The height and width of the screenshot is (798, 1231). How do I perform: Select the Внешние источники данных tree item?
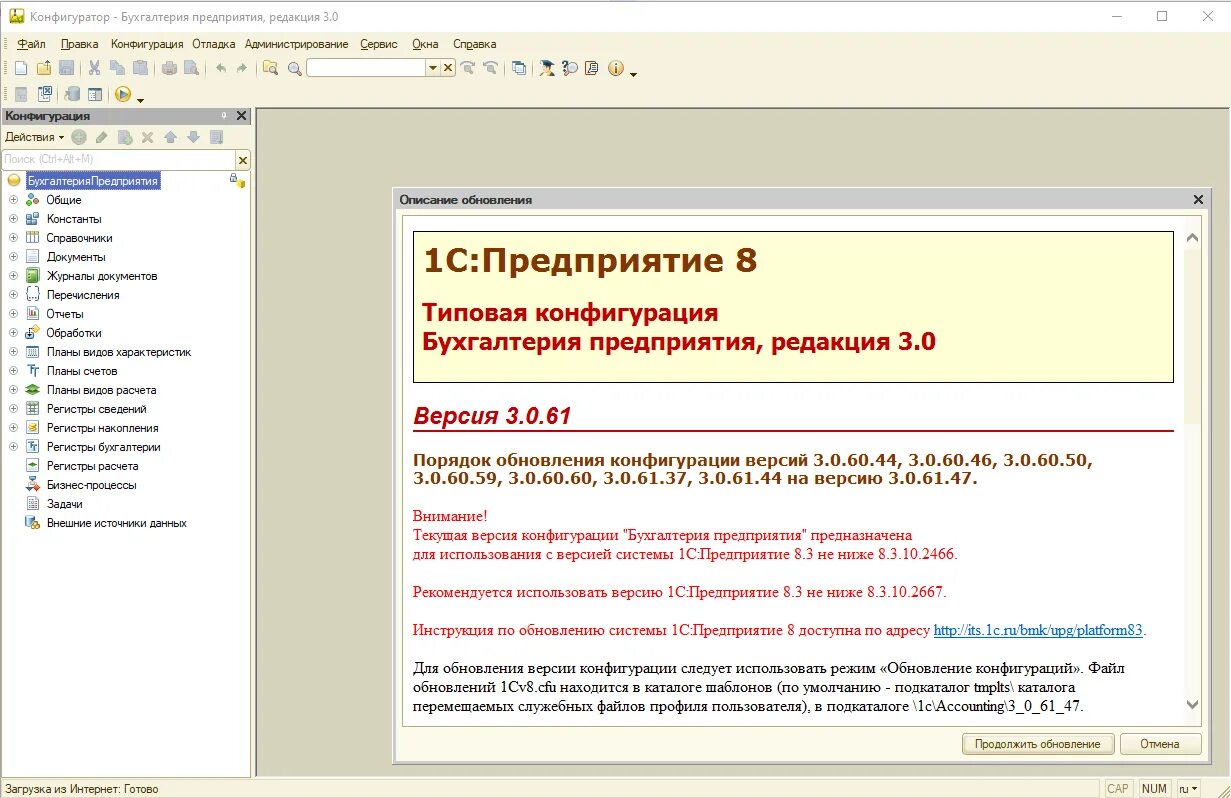click(x=116, y=523)
